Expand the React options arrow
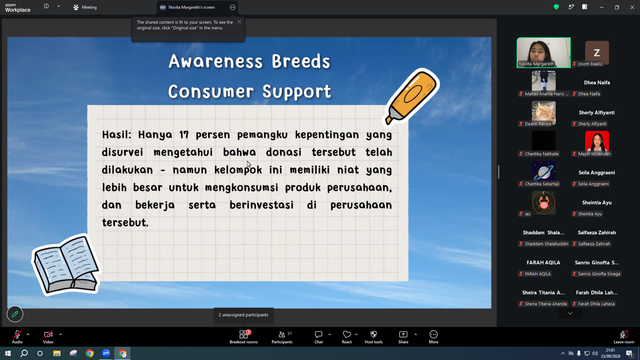 (356, 334)
